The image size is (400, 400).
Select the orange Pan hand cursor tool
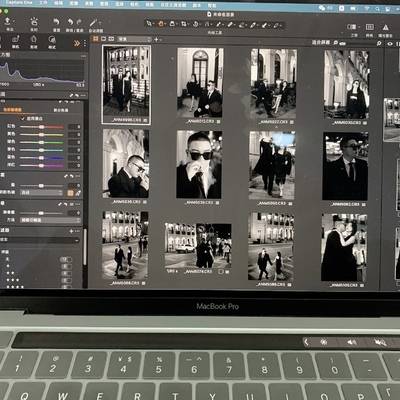[161, 24]
